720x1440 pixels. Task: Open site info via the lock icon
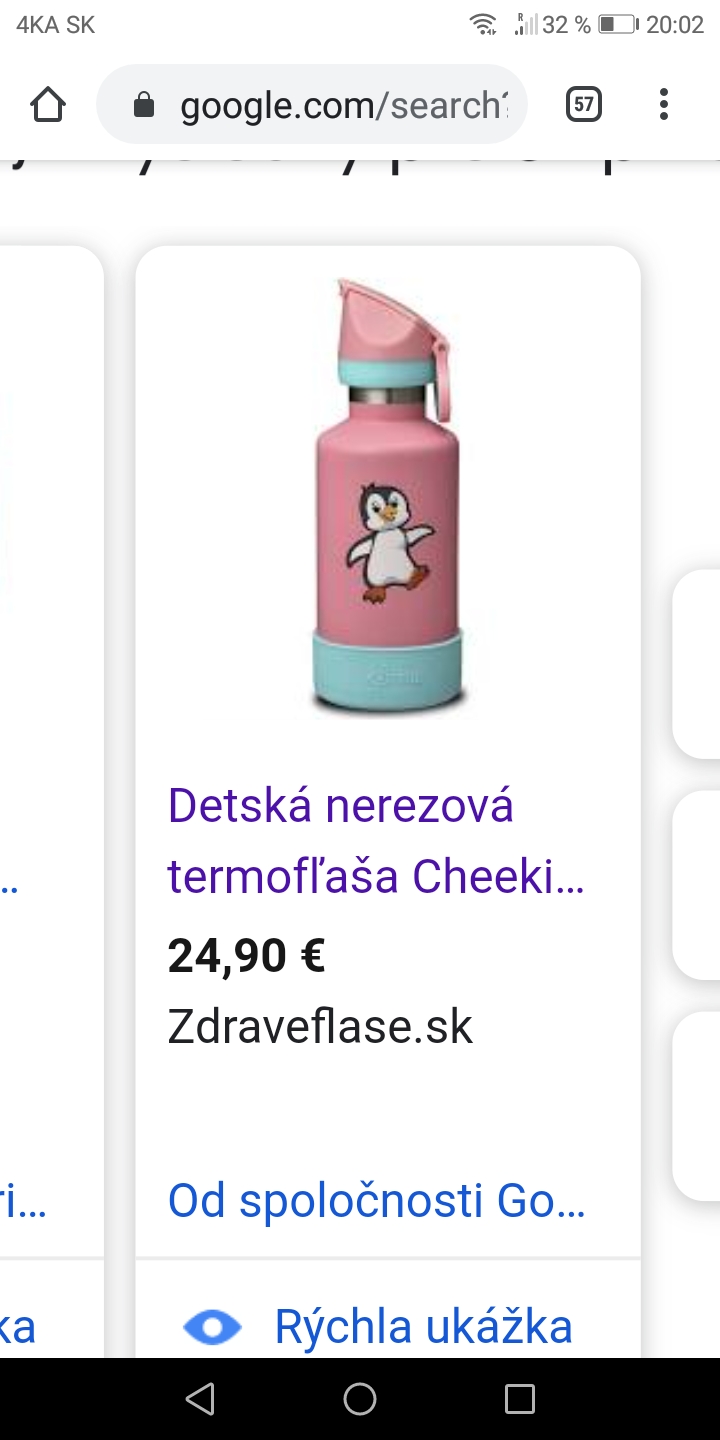coord(144,104)
